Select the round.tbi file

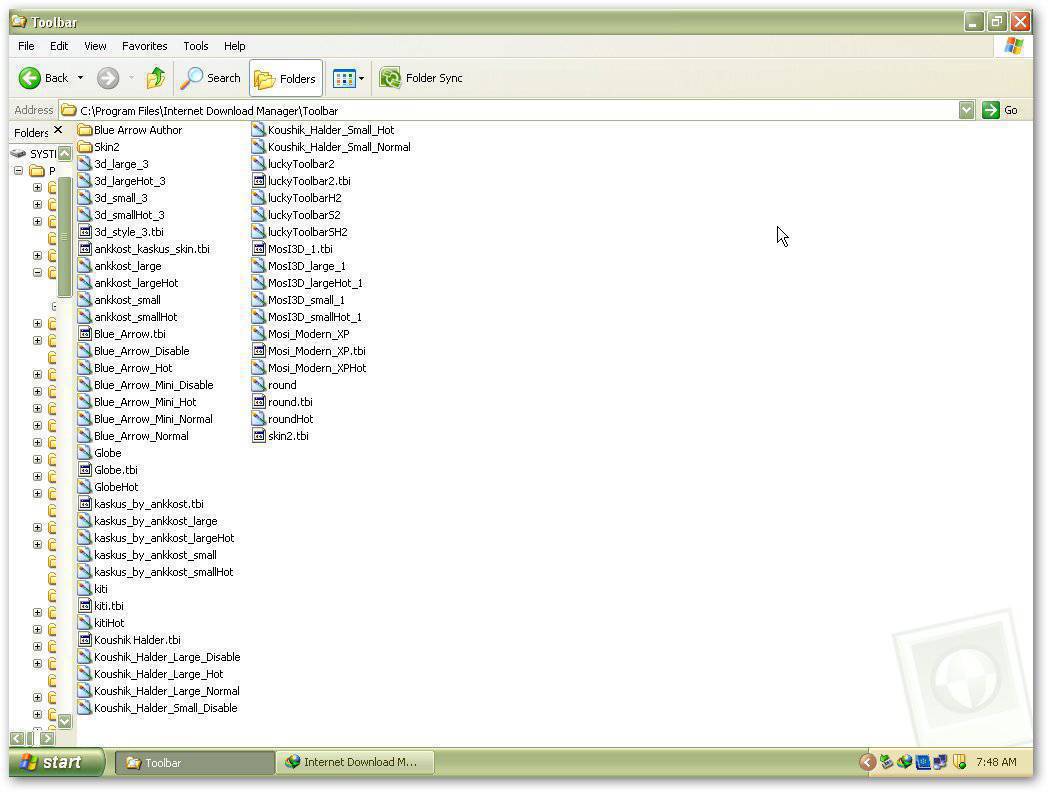[x=282, y=402]
